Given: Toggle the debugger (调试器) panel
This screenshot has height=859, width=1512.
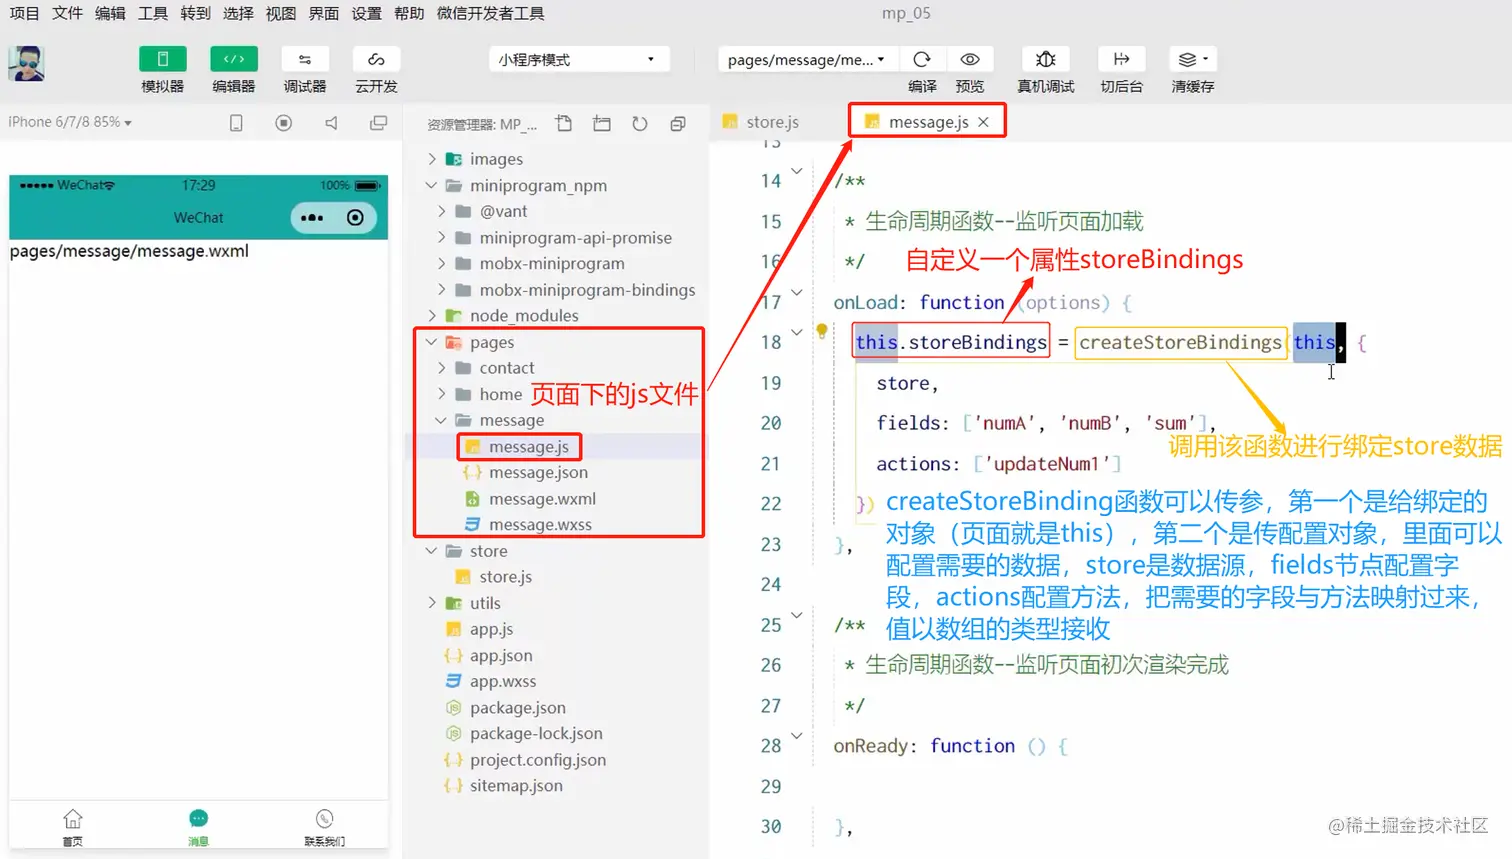Looking at the screenshot, I should point(305,59).
